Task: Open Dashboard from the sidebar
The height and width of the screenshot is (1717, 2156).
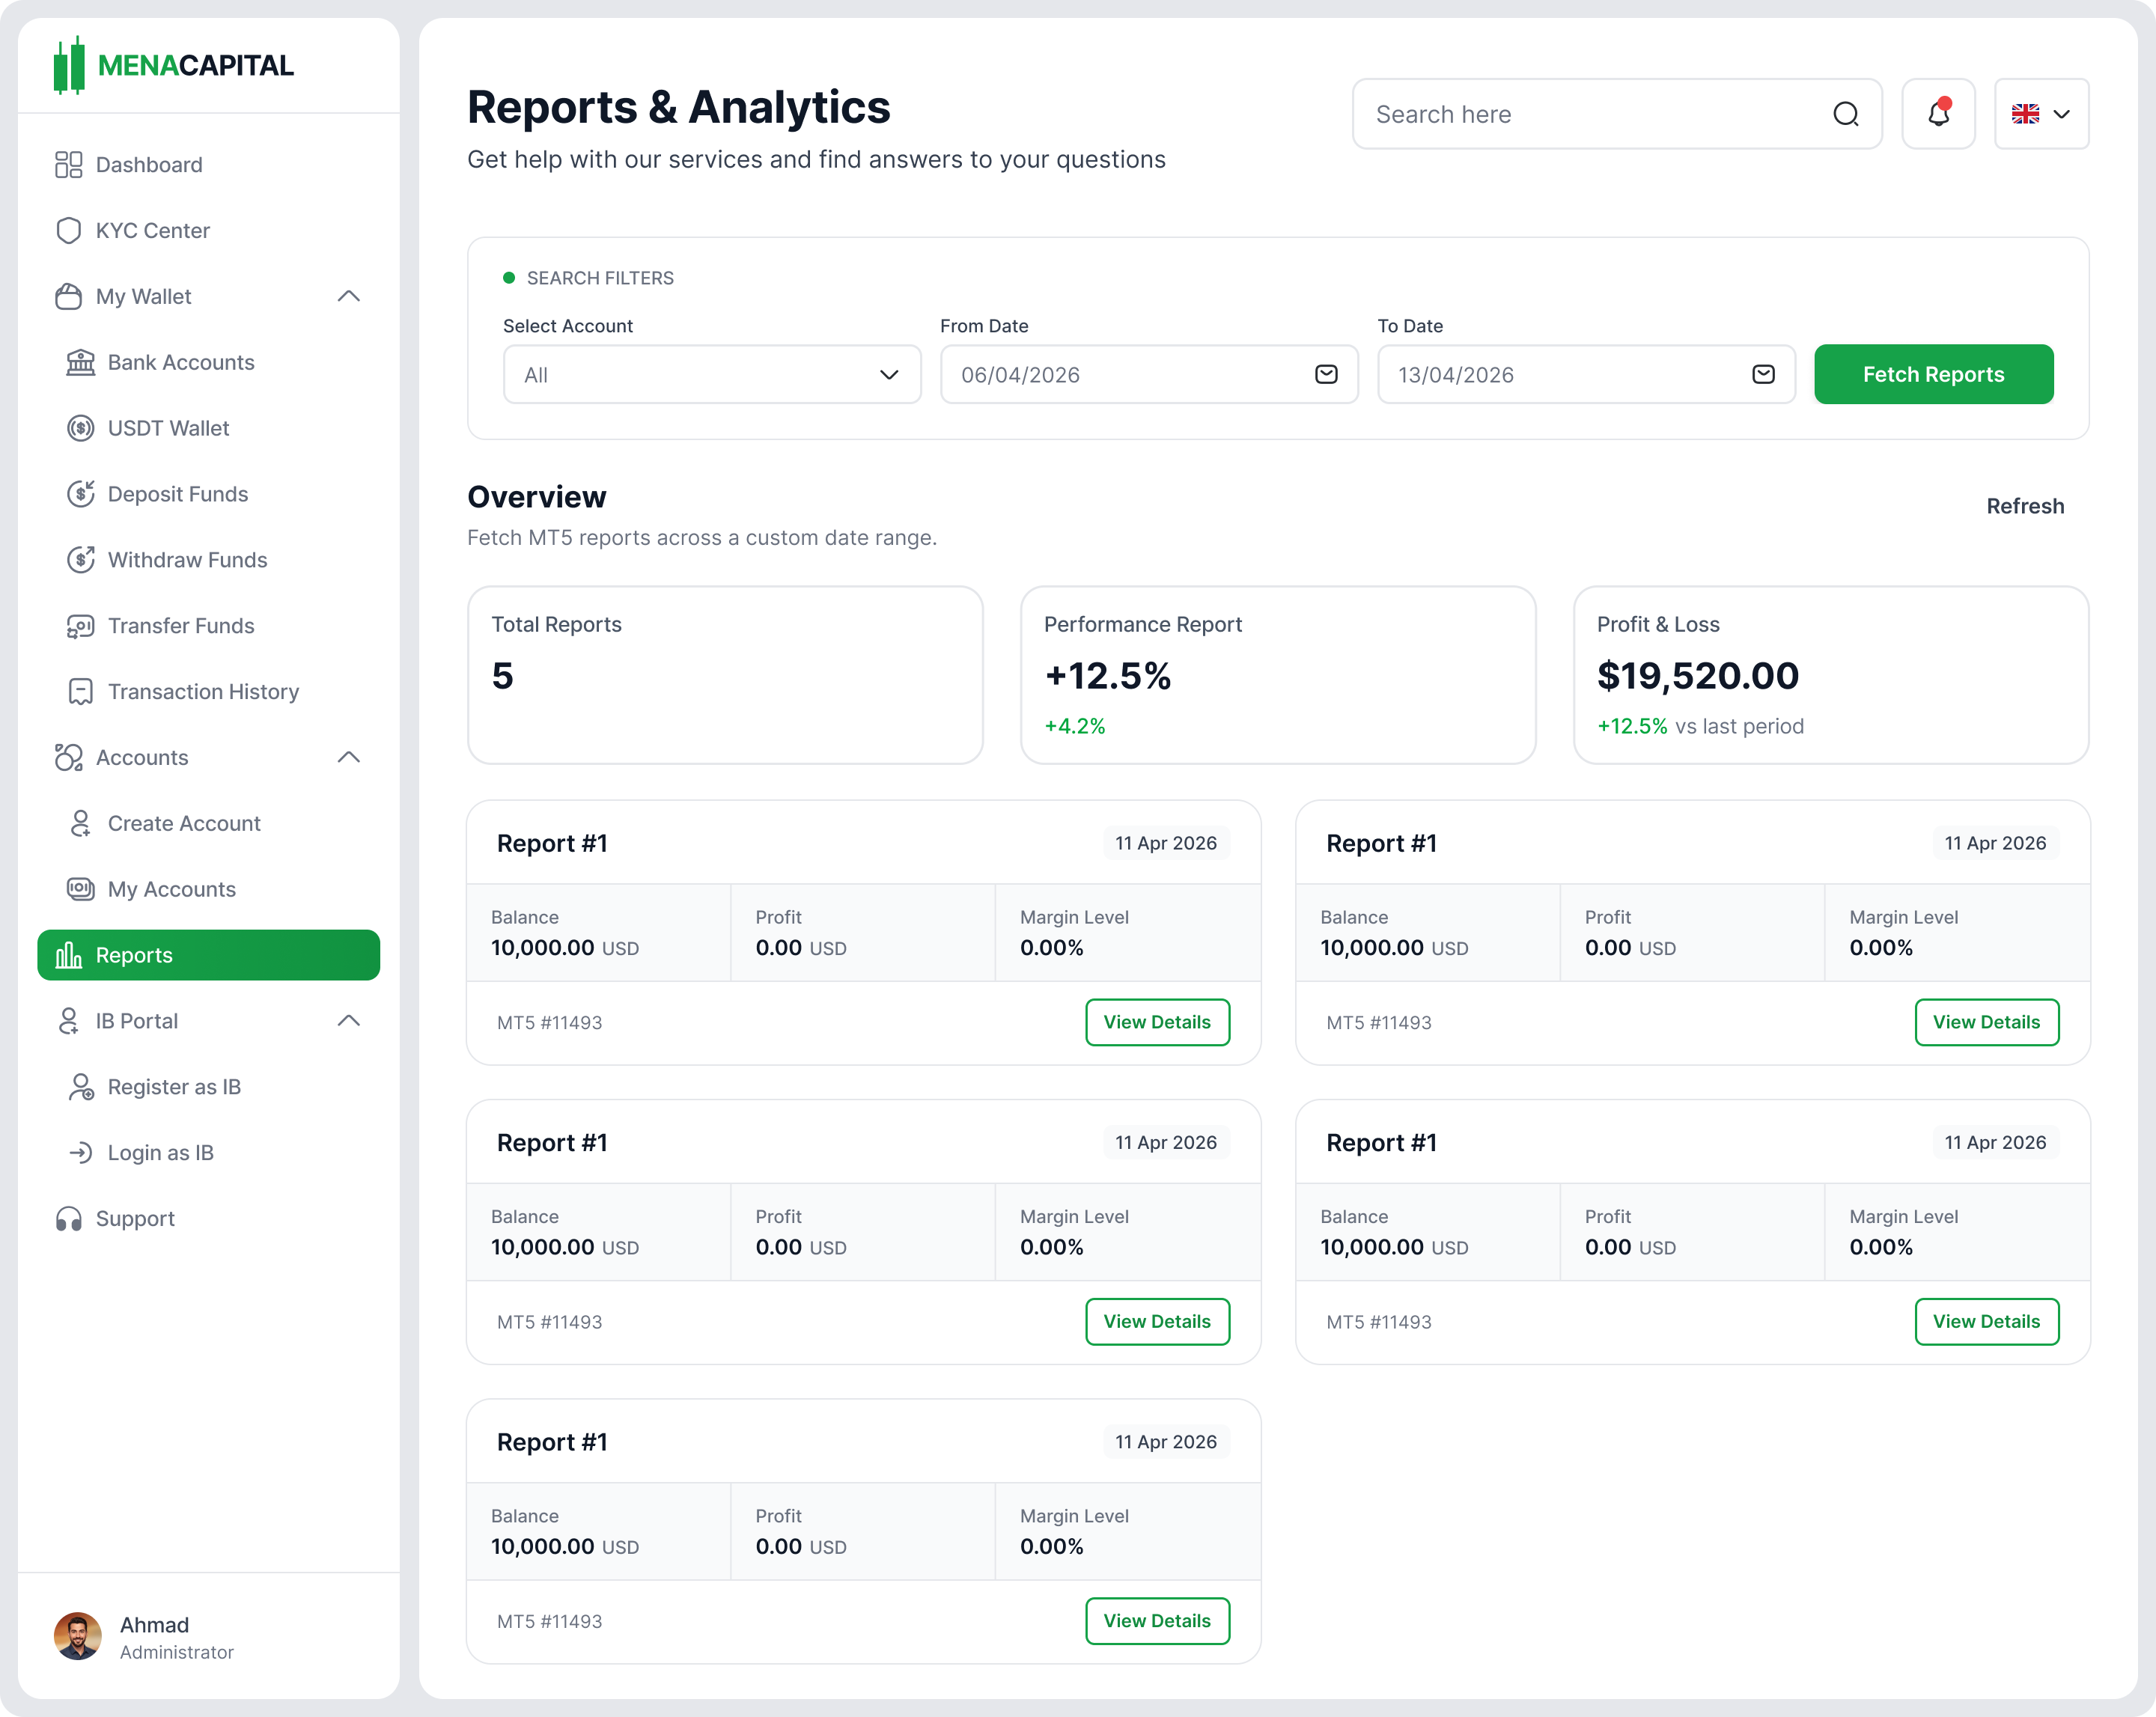Action: (x=208, y=165)
